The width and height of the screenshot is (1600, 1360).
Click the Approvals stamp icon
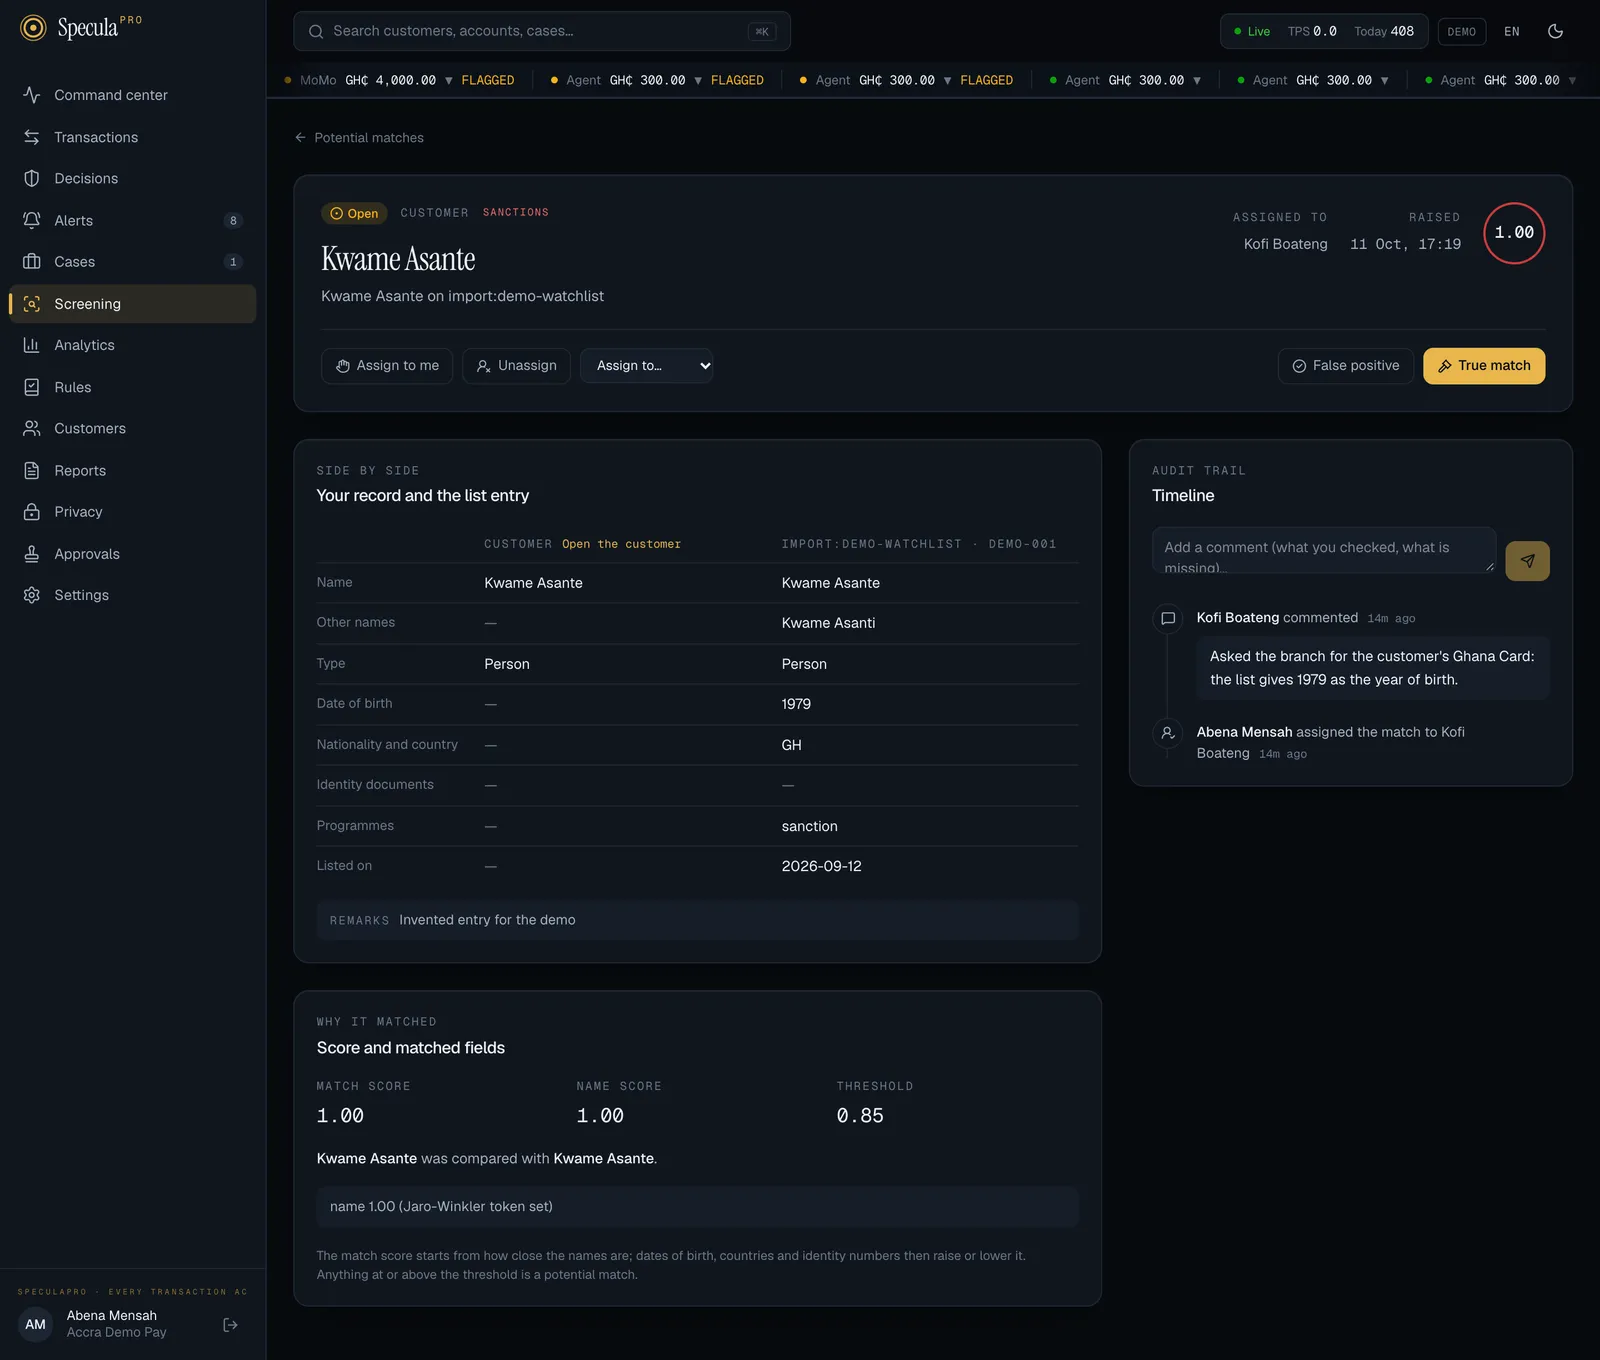32,554
